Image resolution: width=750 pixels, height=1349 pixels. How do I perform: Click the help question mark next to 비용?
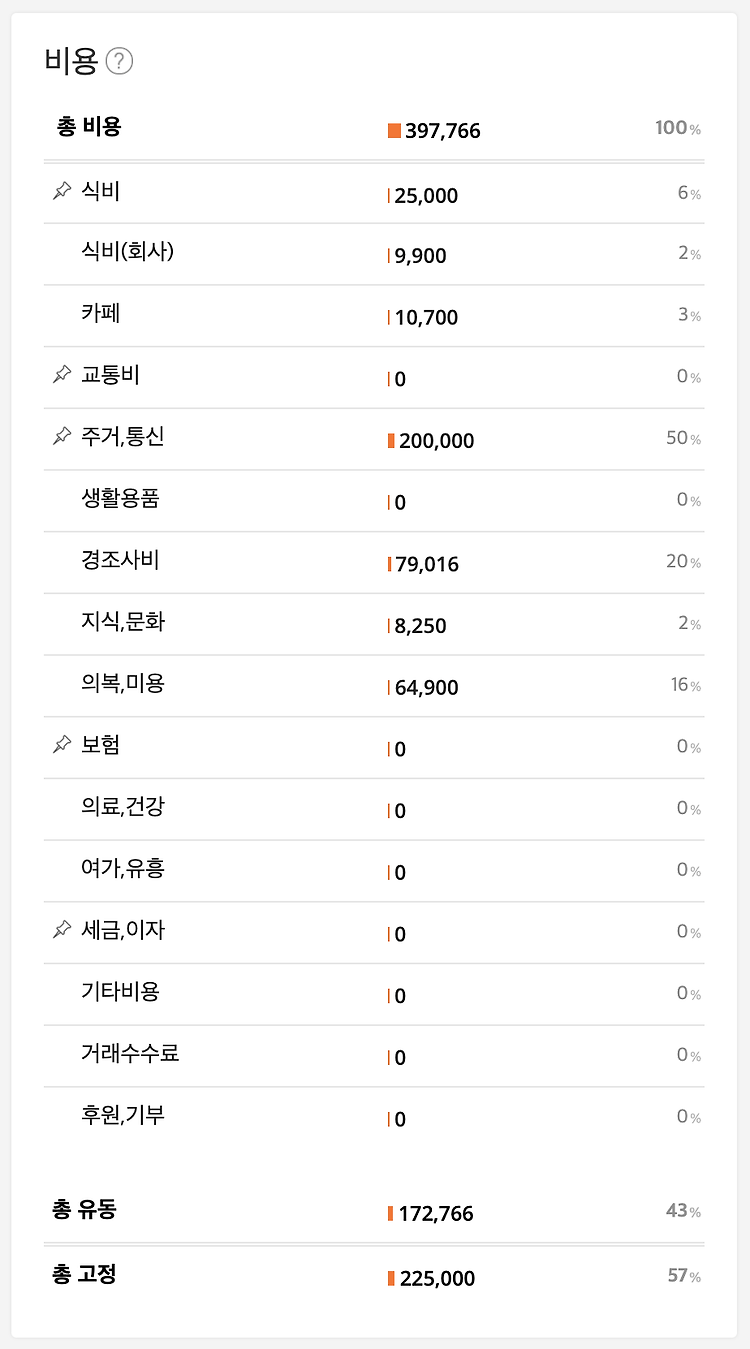(x=119, y=62)
